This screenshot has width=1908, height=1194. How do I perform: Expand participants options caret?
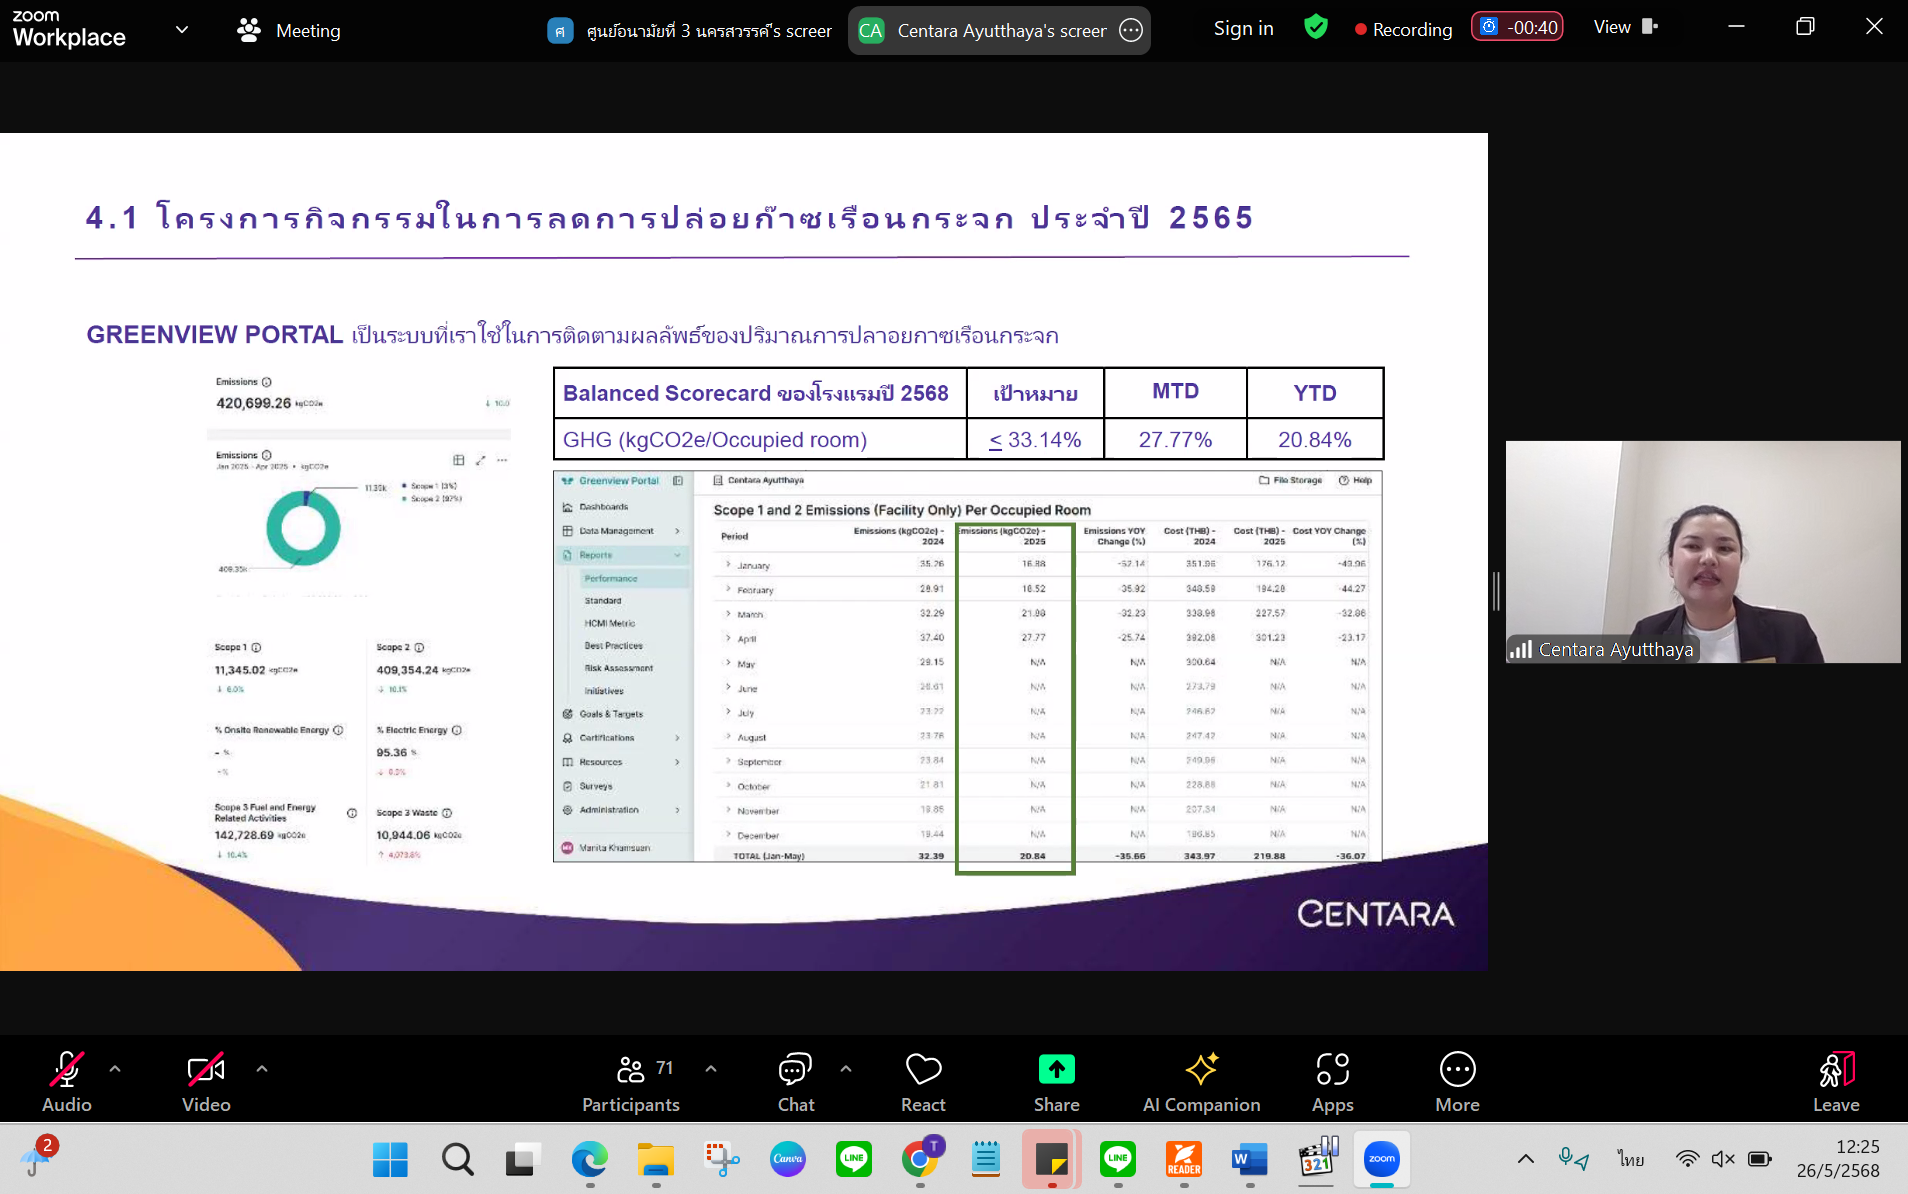coord(711,1069)
